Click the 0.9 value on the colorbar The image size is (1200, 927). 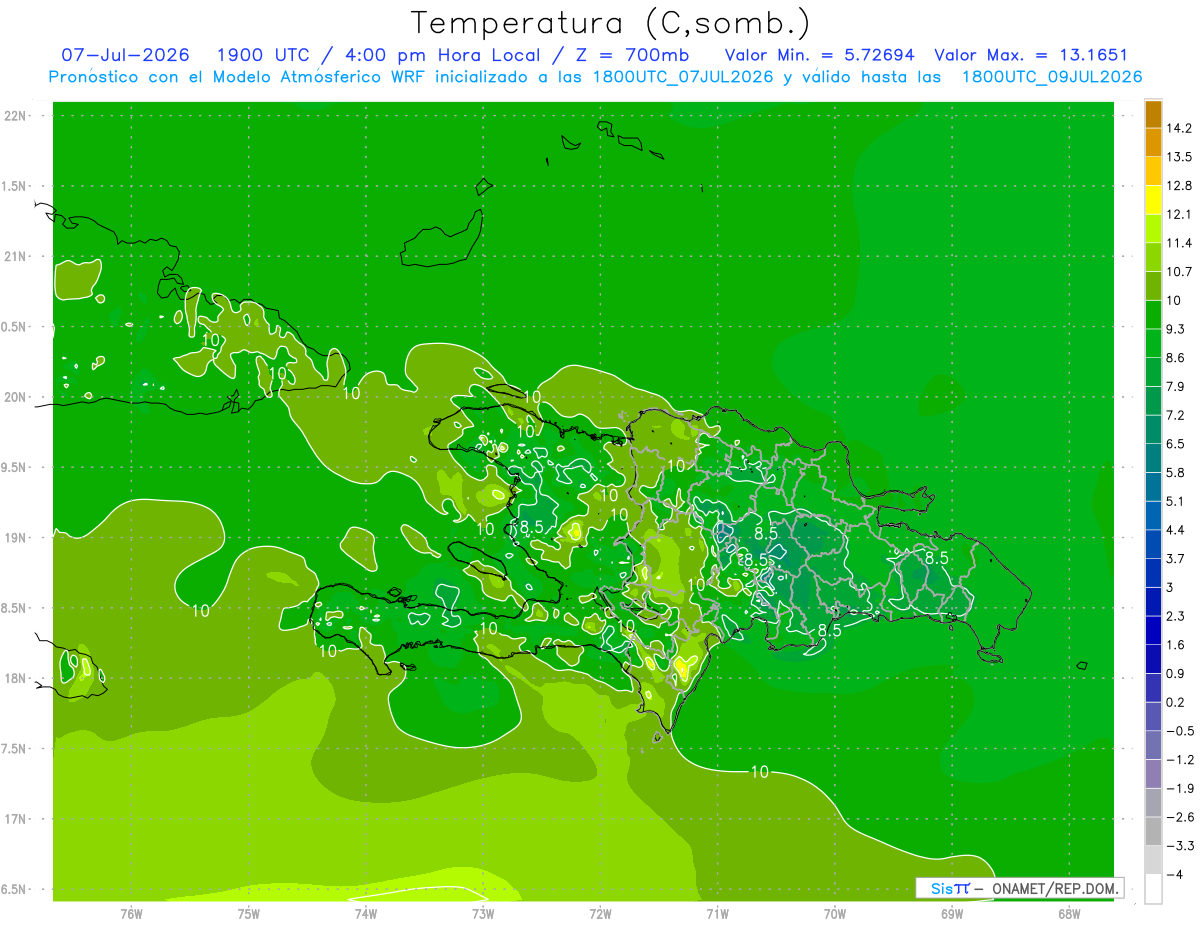(x=1176, y=673)
